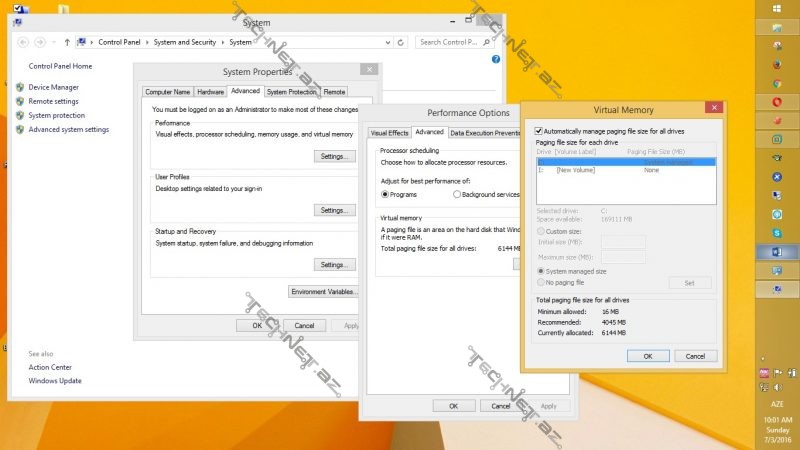Click the Search Control Panel field

pos(450,42)
